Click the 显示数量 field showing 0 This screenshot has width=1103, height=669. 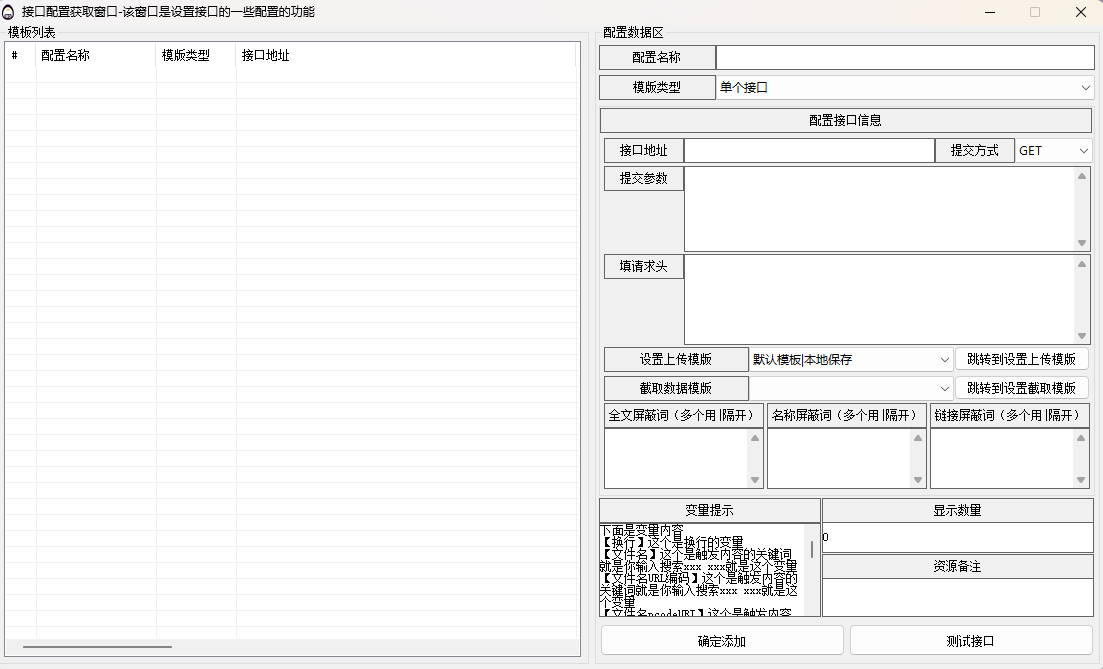click(x=957, y=537)
